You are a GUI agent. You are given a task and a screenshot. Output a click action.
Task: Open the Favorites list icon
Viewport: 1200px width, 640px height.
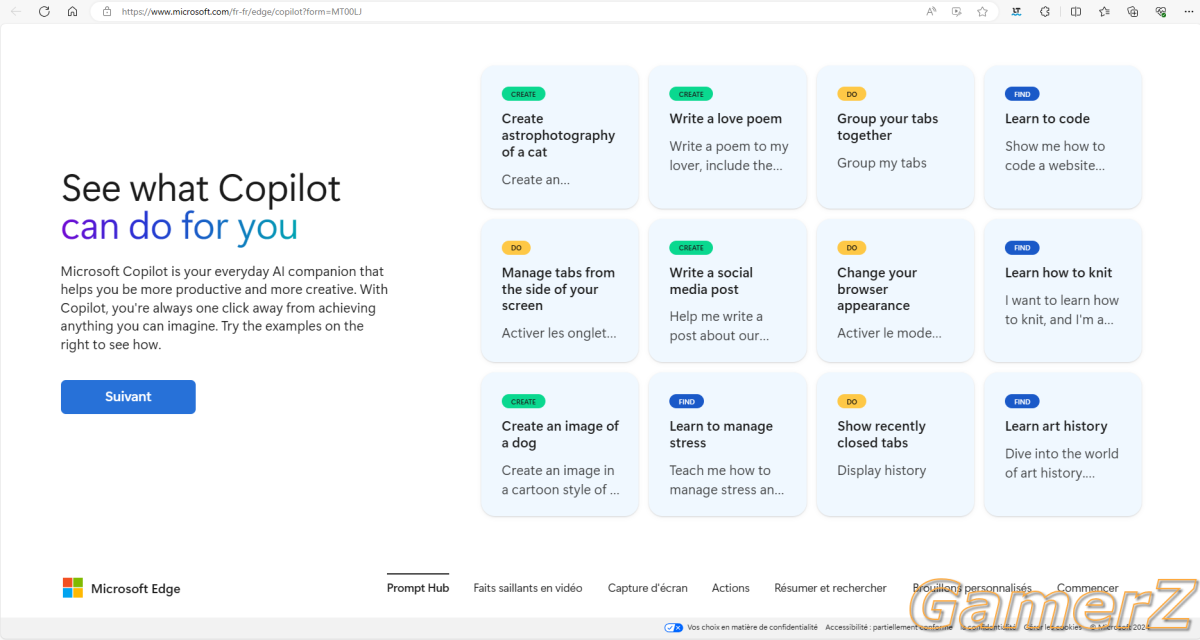(x=1104, y=12)
